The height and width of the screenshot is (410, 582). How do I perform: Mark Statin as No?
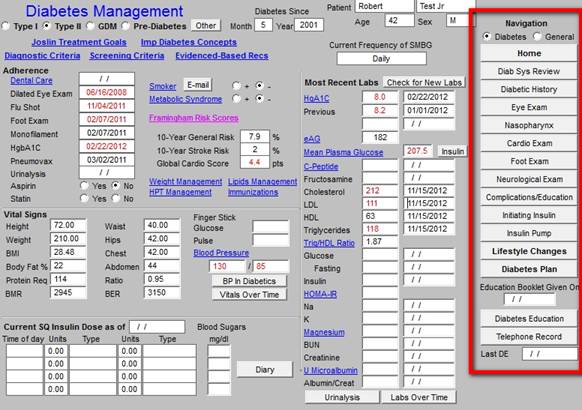116,199
